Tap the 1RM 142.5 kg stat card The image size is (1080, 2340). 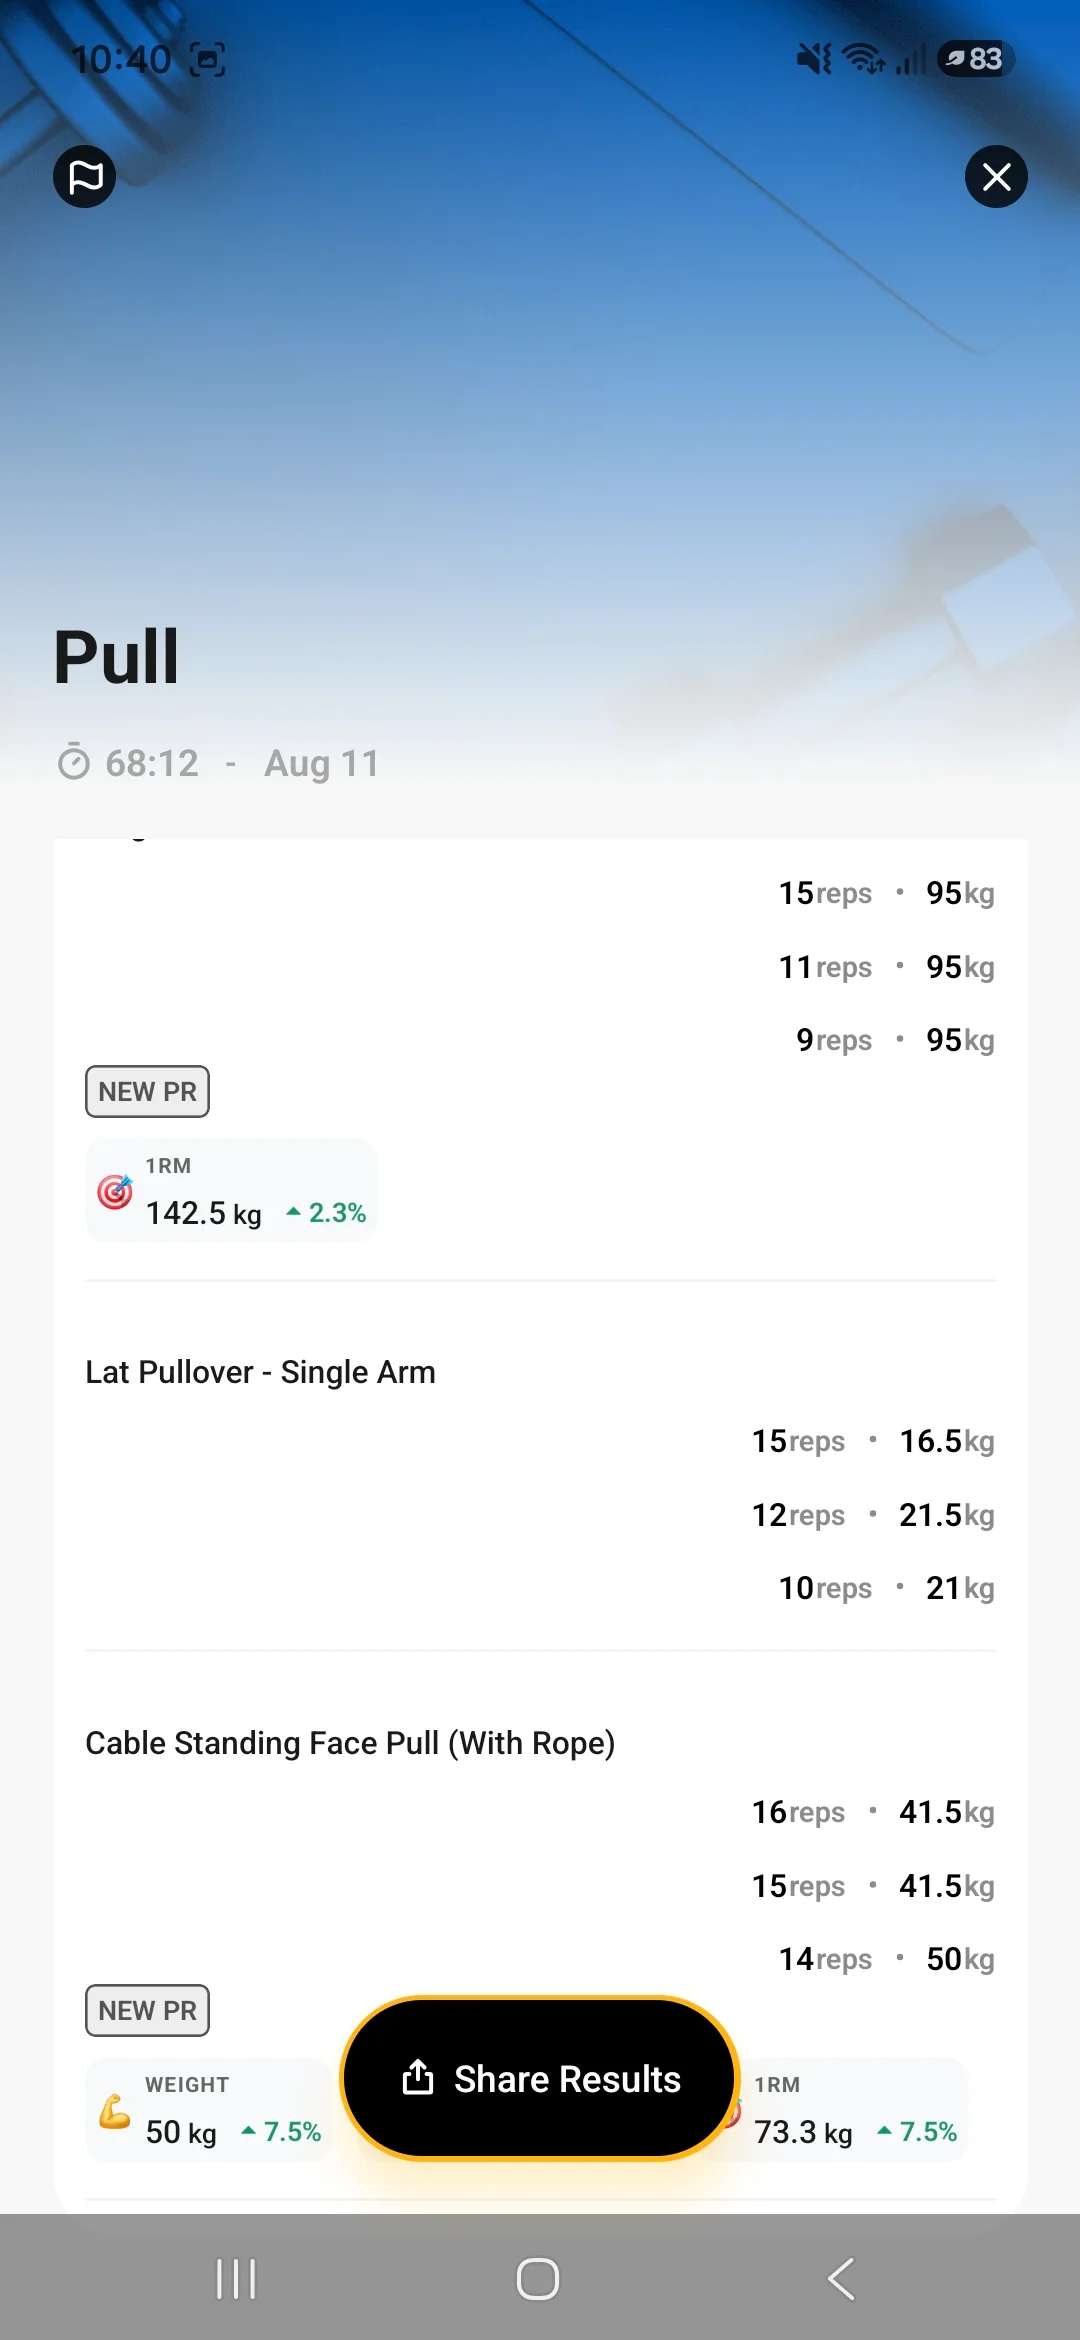click(x=231, y=1191)
